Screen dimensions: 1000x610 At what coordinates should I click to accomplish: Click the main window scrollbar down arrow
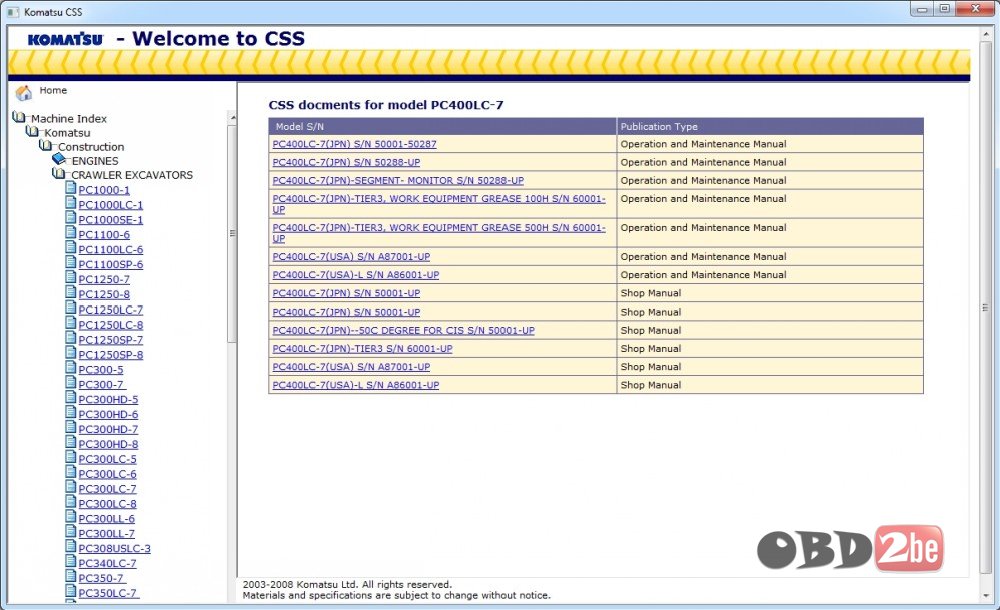pyautogui.click(x=985, y=596)
